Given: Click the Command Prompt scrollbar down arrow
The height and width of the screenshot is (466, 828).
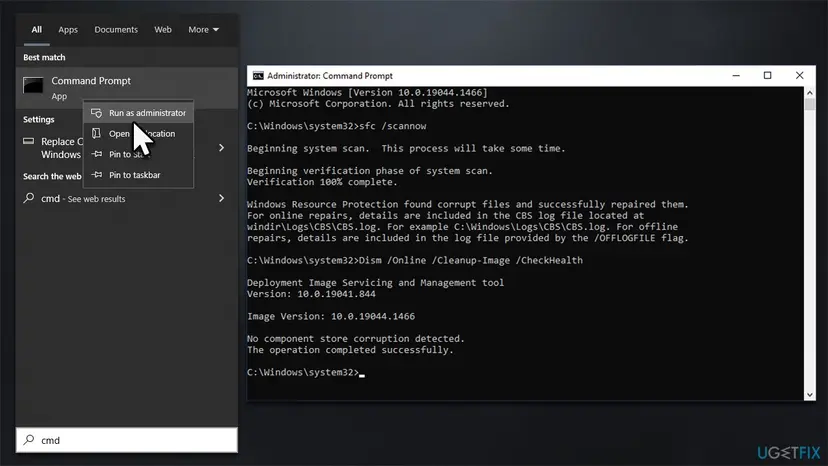Looking at the screenshot, I should [810, 395].
